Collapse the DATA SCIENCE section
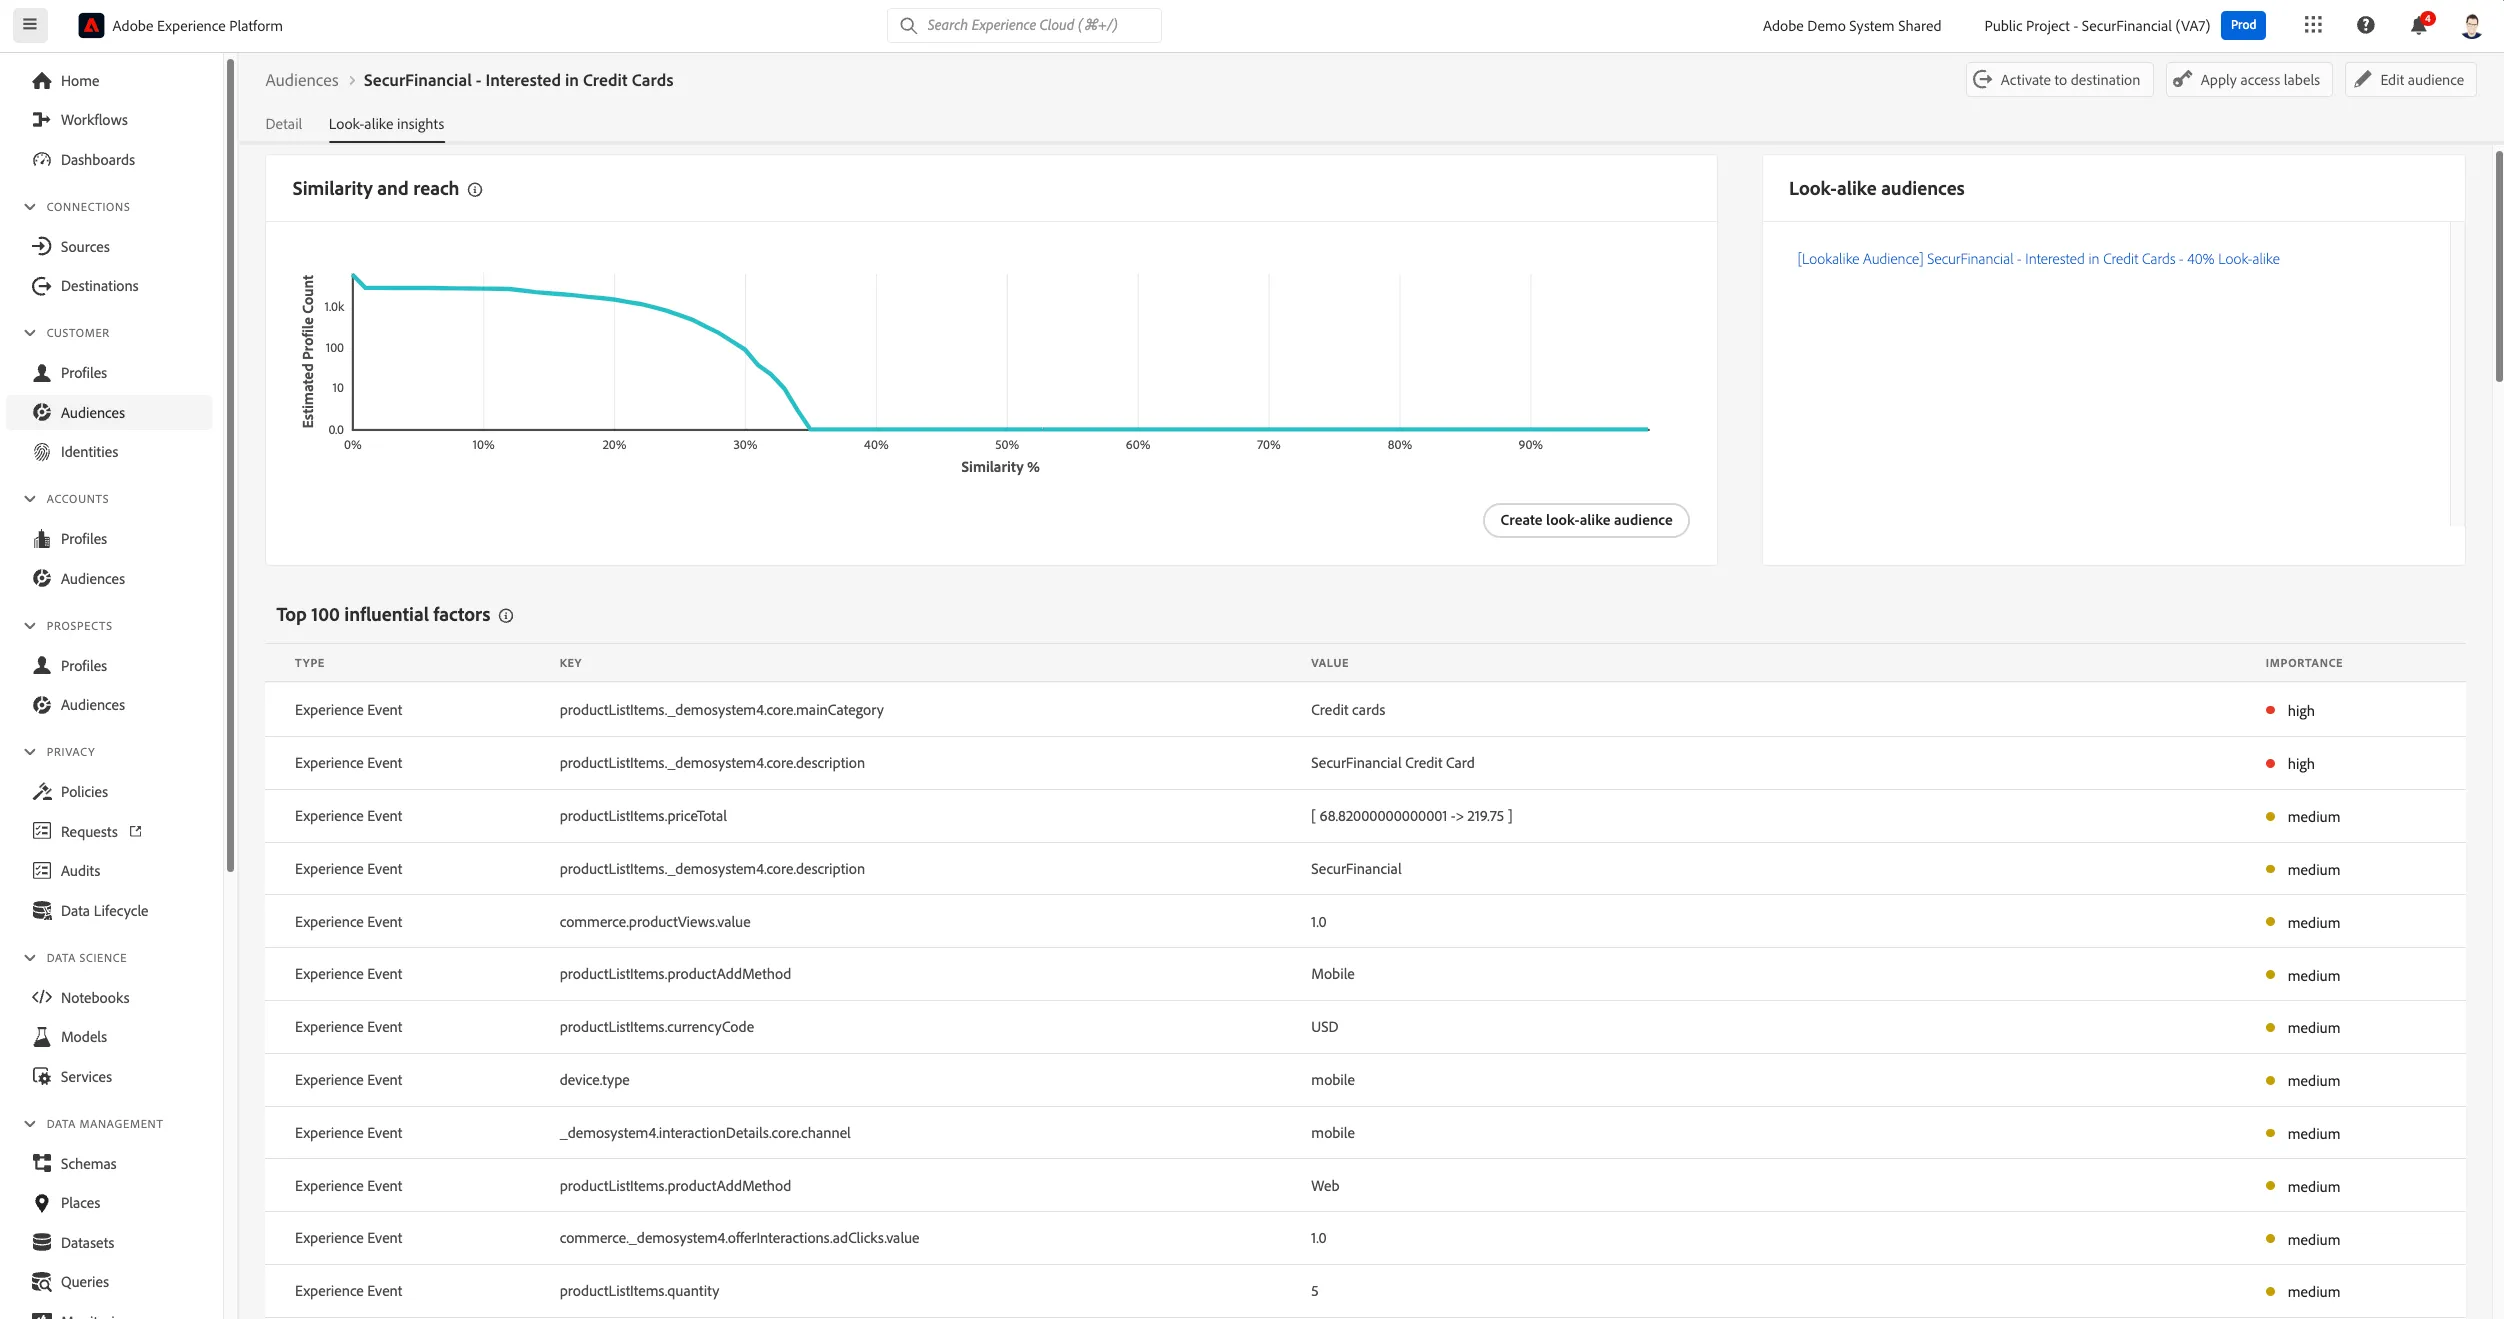The image size is (2504, 1319). coord(30,958)
